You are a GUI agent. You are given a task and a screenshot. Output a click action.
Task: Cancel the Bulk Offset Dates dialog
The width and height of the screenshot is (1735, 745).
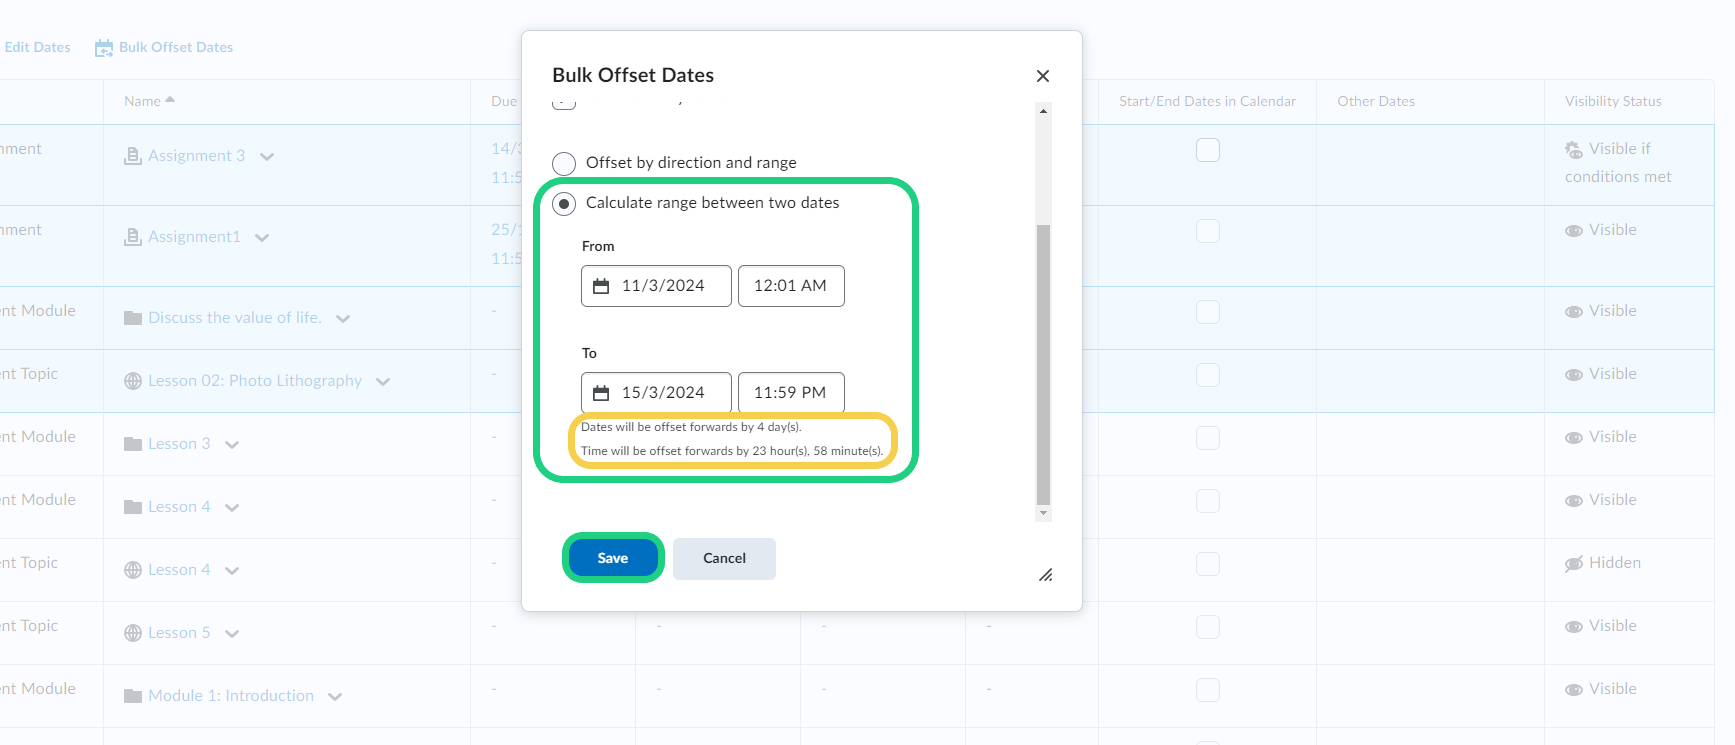click(724, 558)
